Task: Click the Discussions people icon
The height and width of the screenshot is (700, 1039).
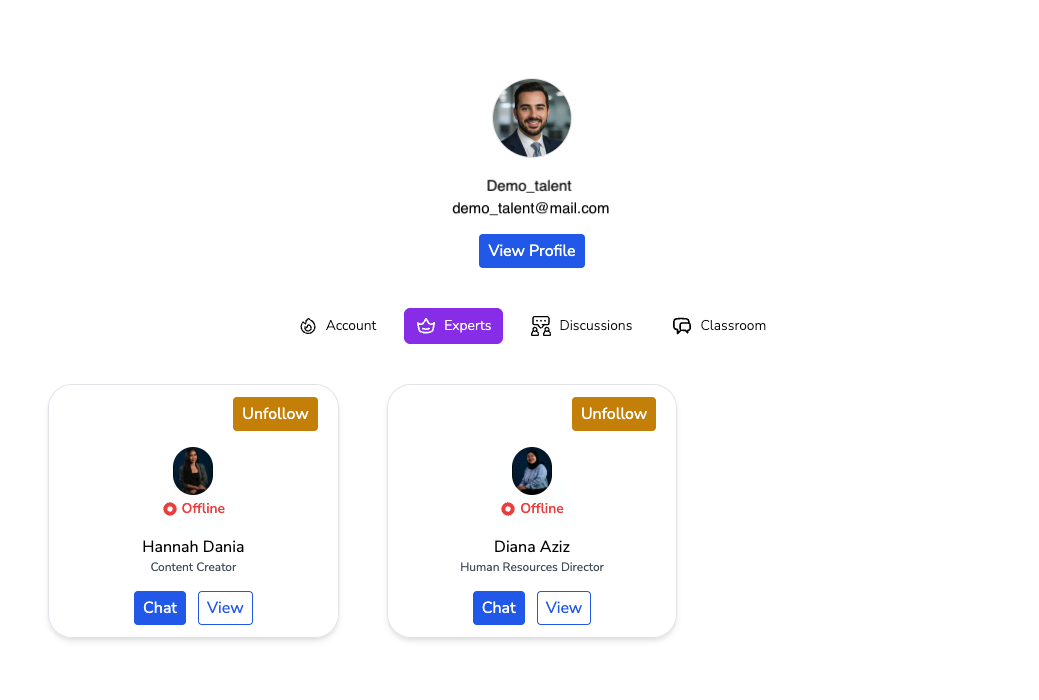Action: pos(541,326)
